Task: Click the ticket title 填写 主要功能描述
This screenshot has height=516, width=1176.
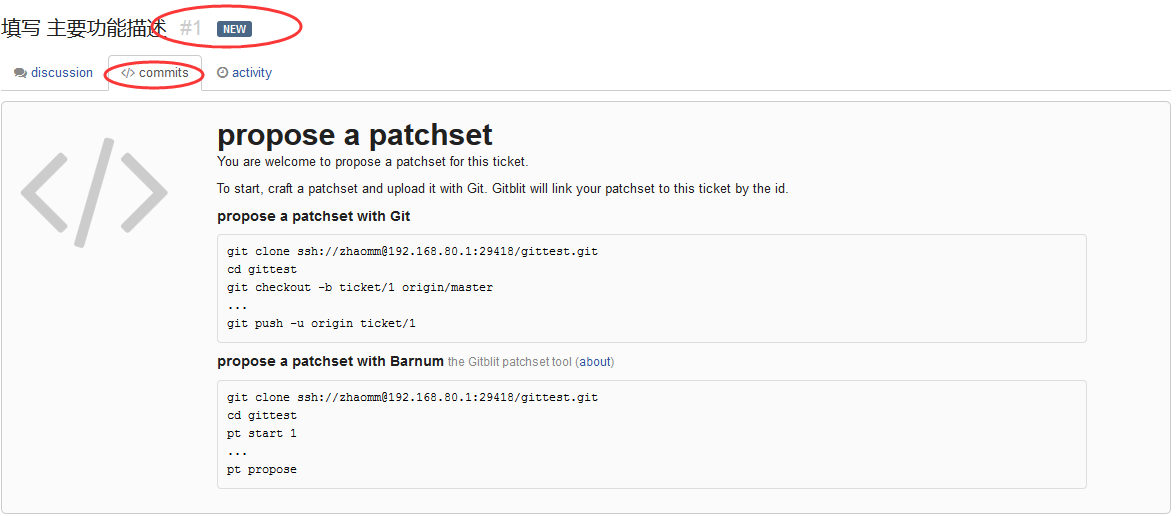Action: (x=84, y=28)
